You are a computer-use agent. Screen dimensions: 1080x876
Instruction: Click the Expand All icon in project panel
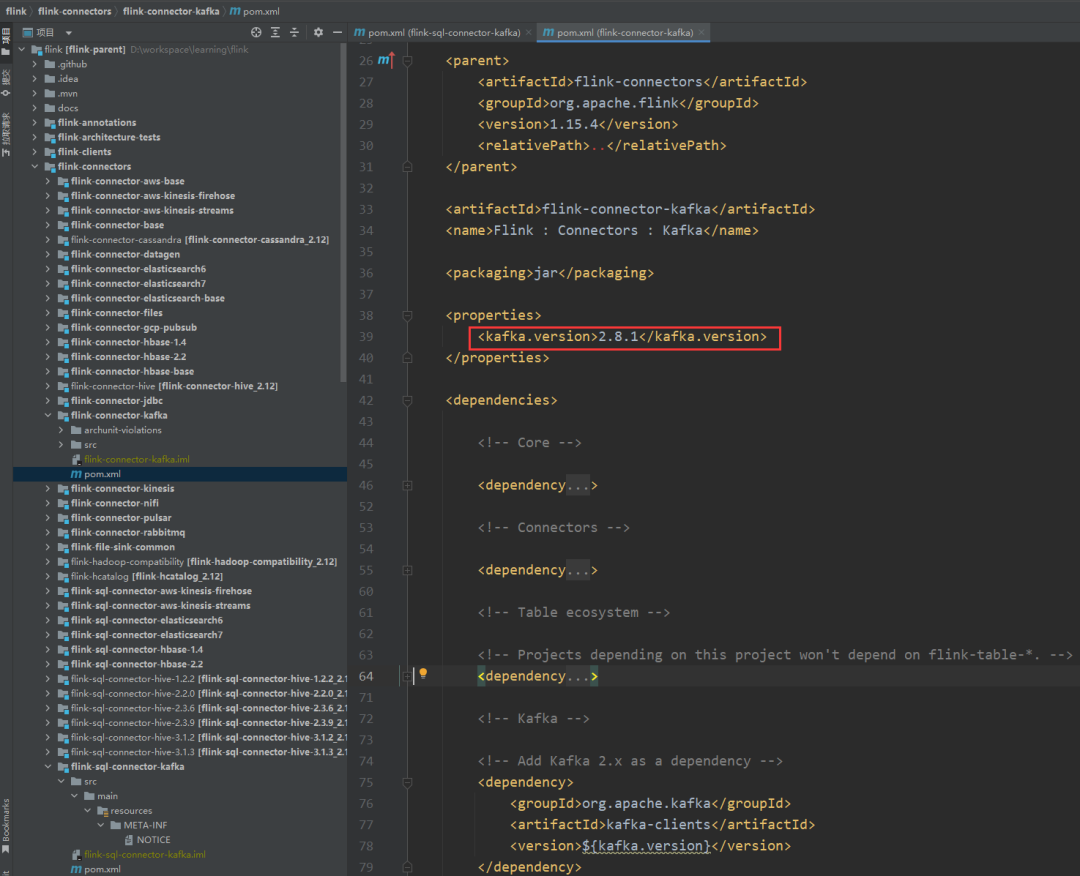[275, 32]
